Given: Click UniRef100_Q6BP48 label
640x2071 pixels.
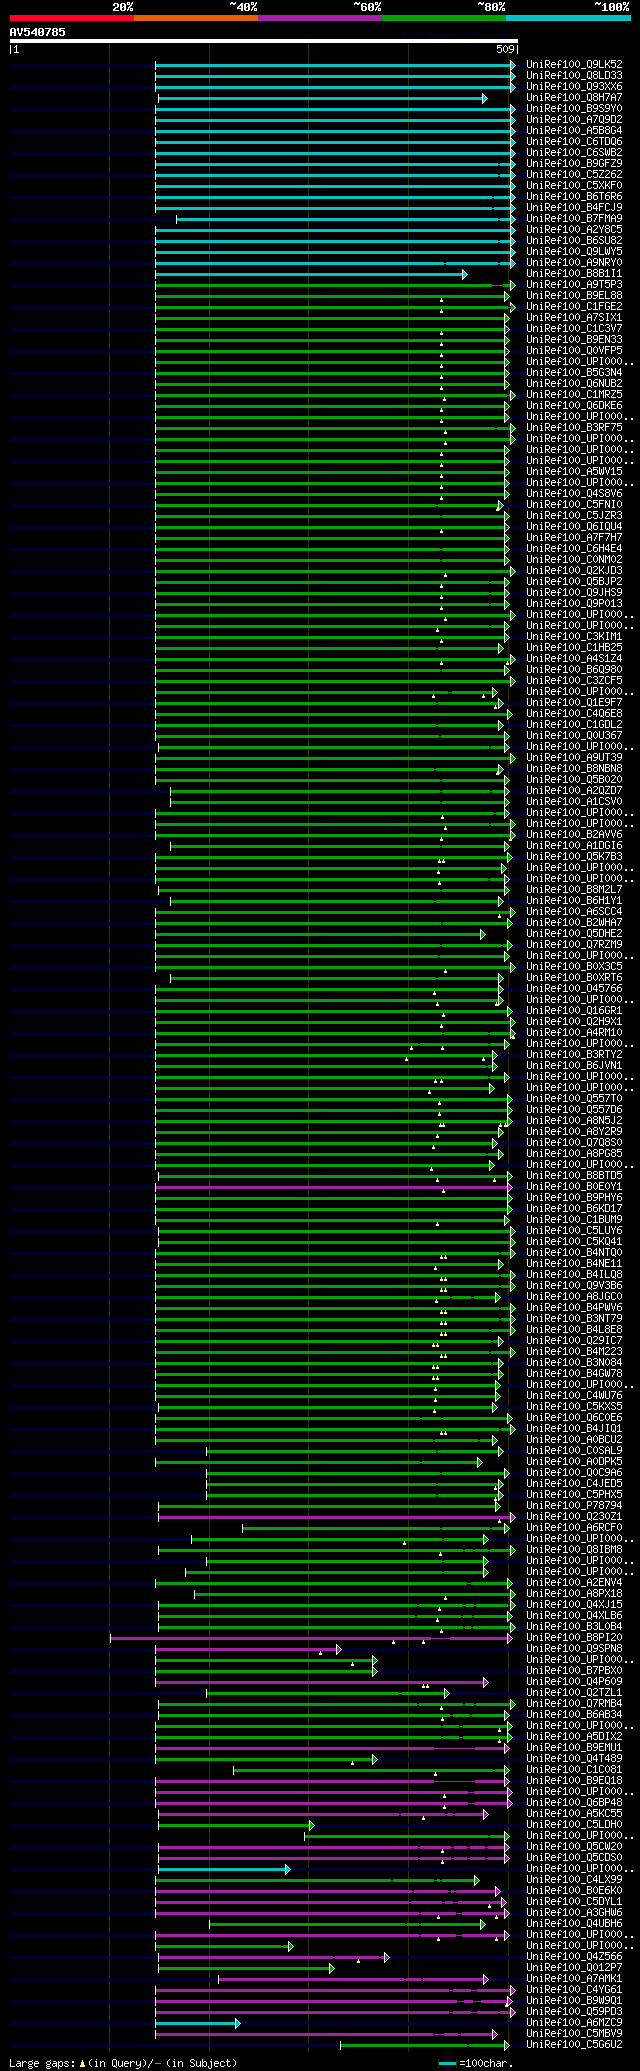Looking at the screenshot, I should click(x=574, y=1802).
